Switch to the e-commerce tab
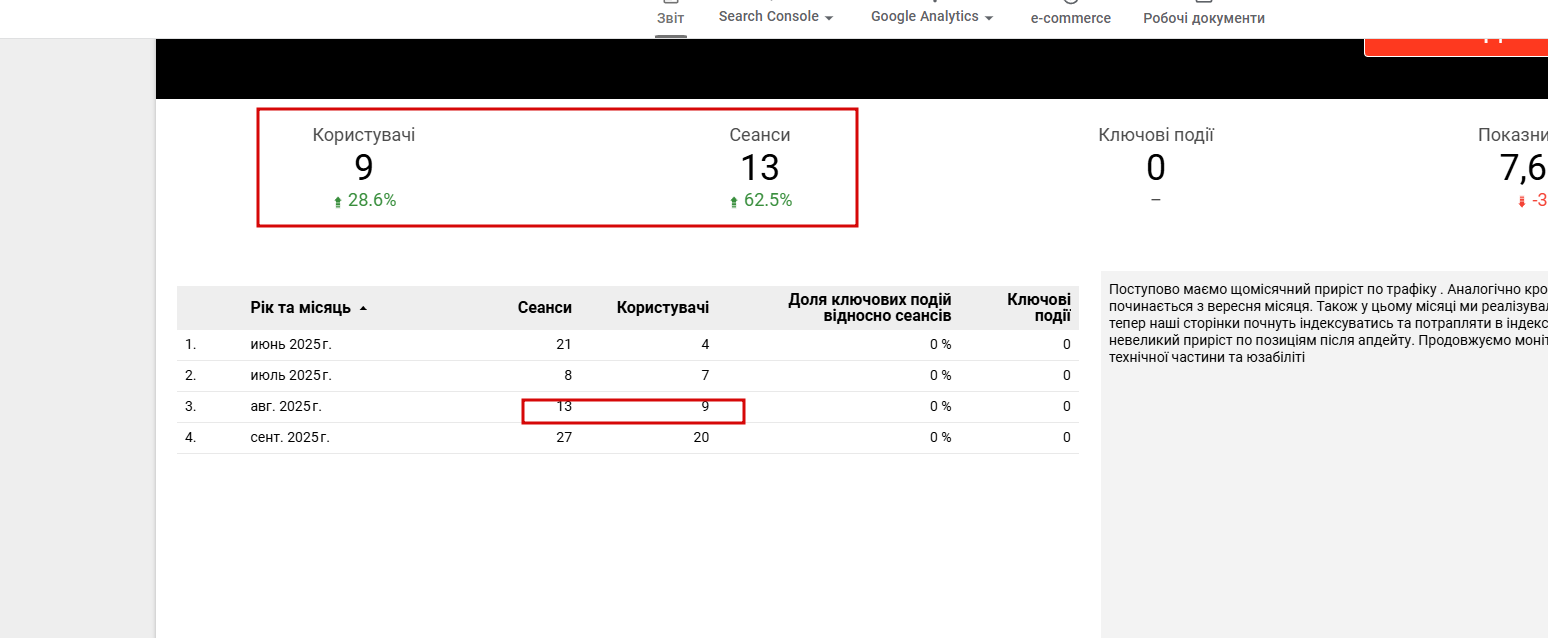Viewport: 1548px width, 638px height. (x=1071, y=18)
